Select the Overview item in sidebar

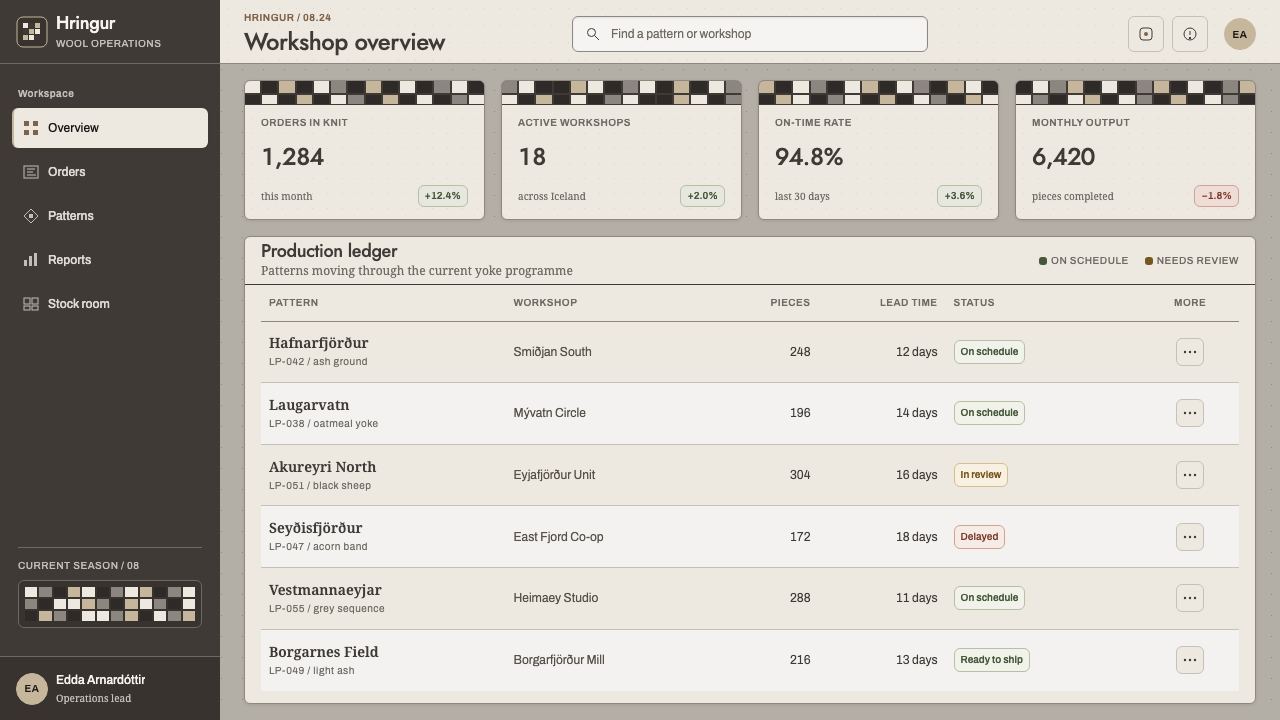tap(110, 128)
